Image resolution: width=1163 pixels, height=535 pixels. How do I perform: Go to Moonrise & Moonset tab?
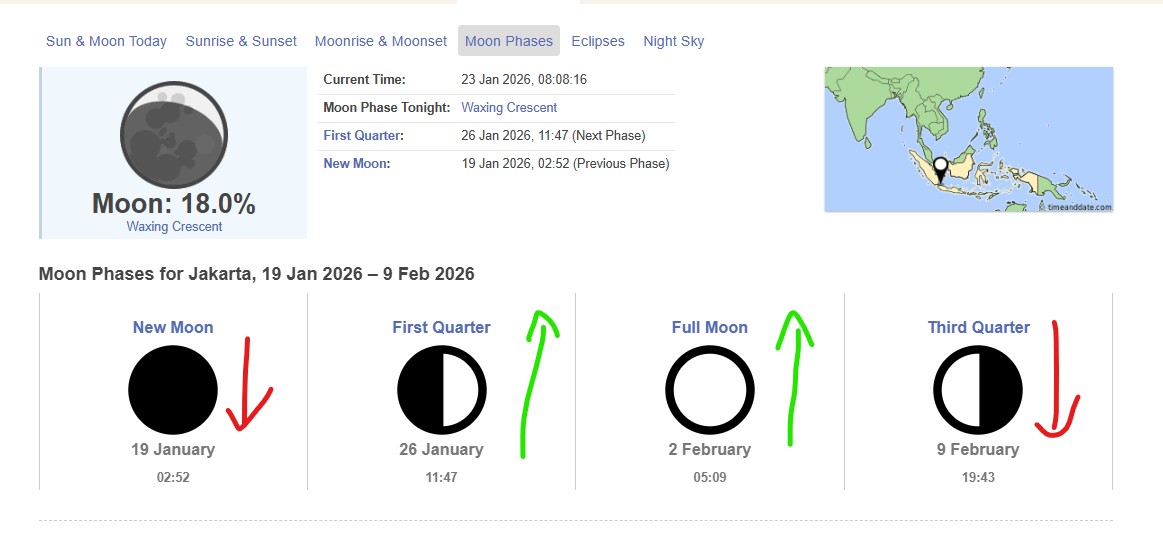click(381, 41)
